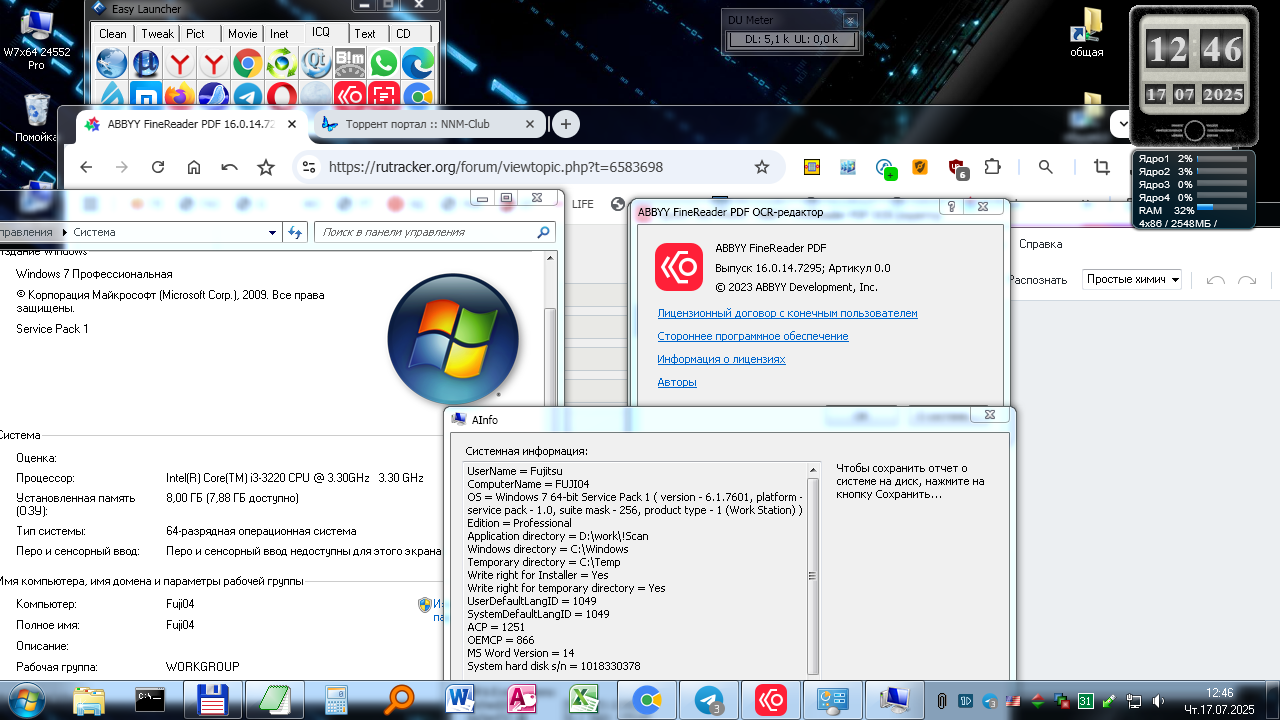Go to browser home page
The width and height of the screenshot is (1280, 720).
point(194,167)
